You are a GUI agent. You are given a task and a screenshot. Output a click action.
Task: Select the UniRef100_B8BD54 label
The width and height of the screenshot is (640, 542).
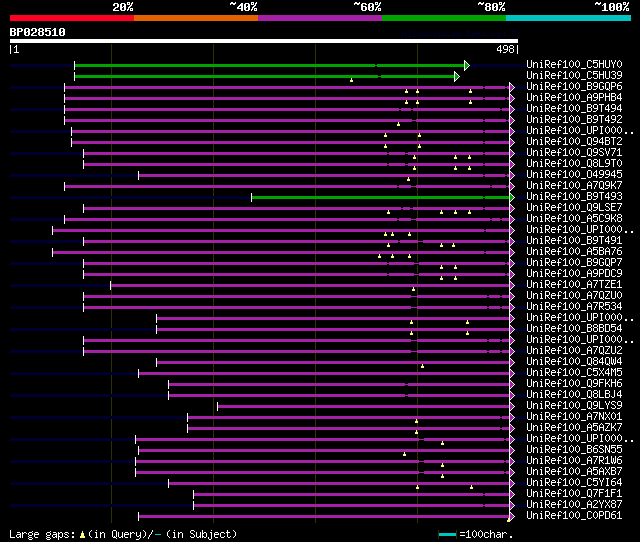pyautogui.click(x=574, y=329)
